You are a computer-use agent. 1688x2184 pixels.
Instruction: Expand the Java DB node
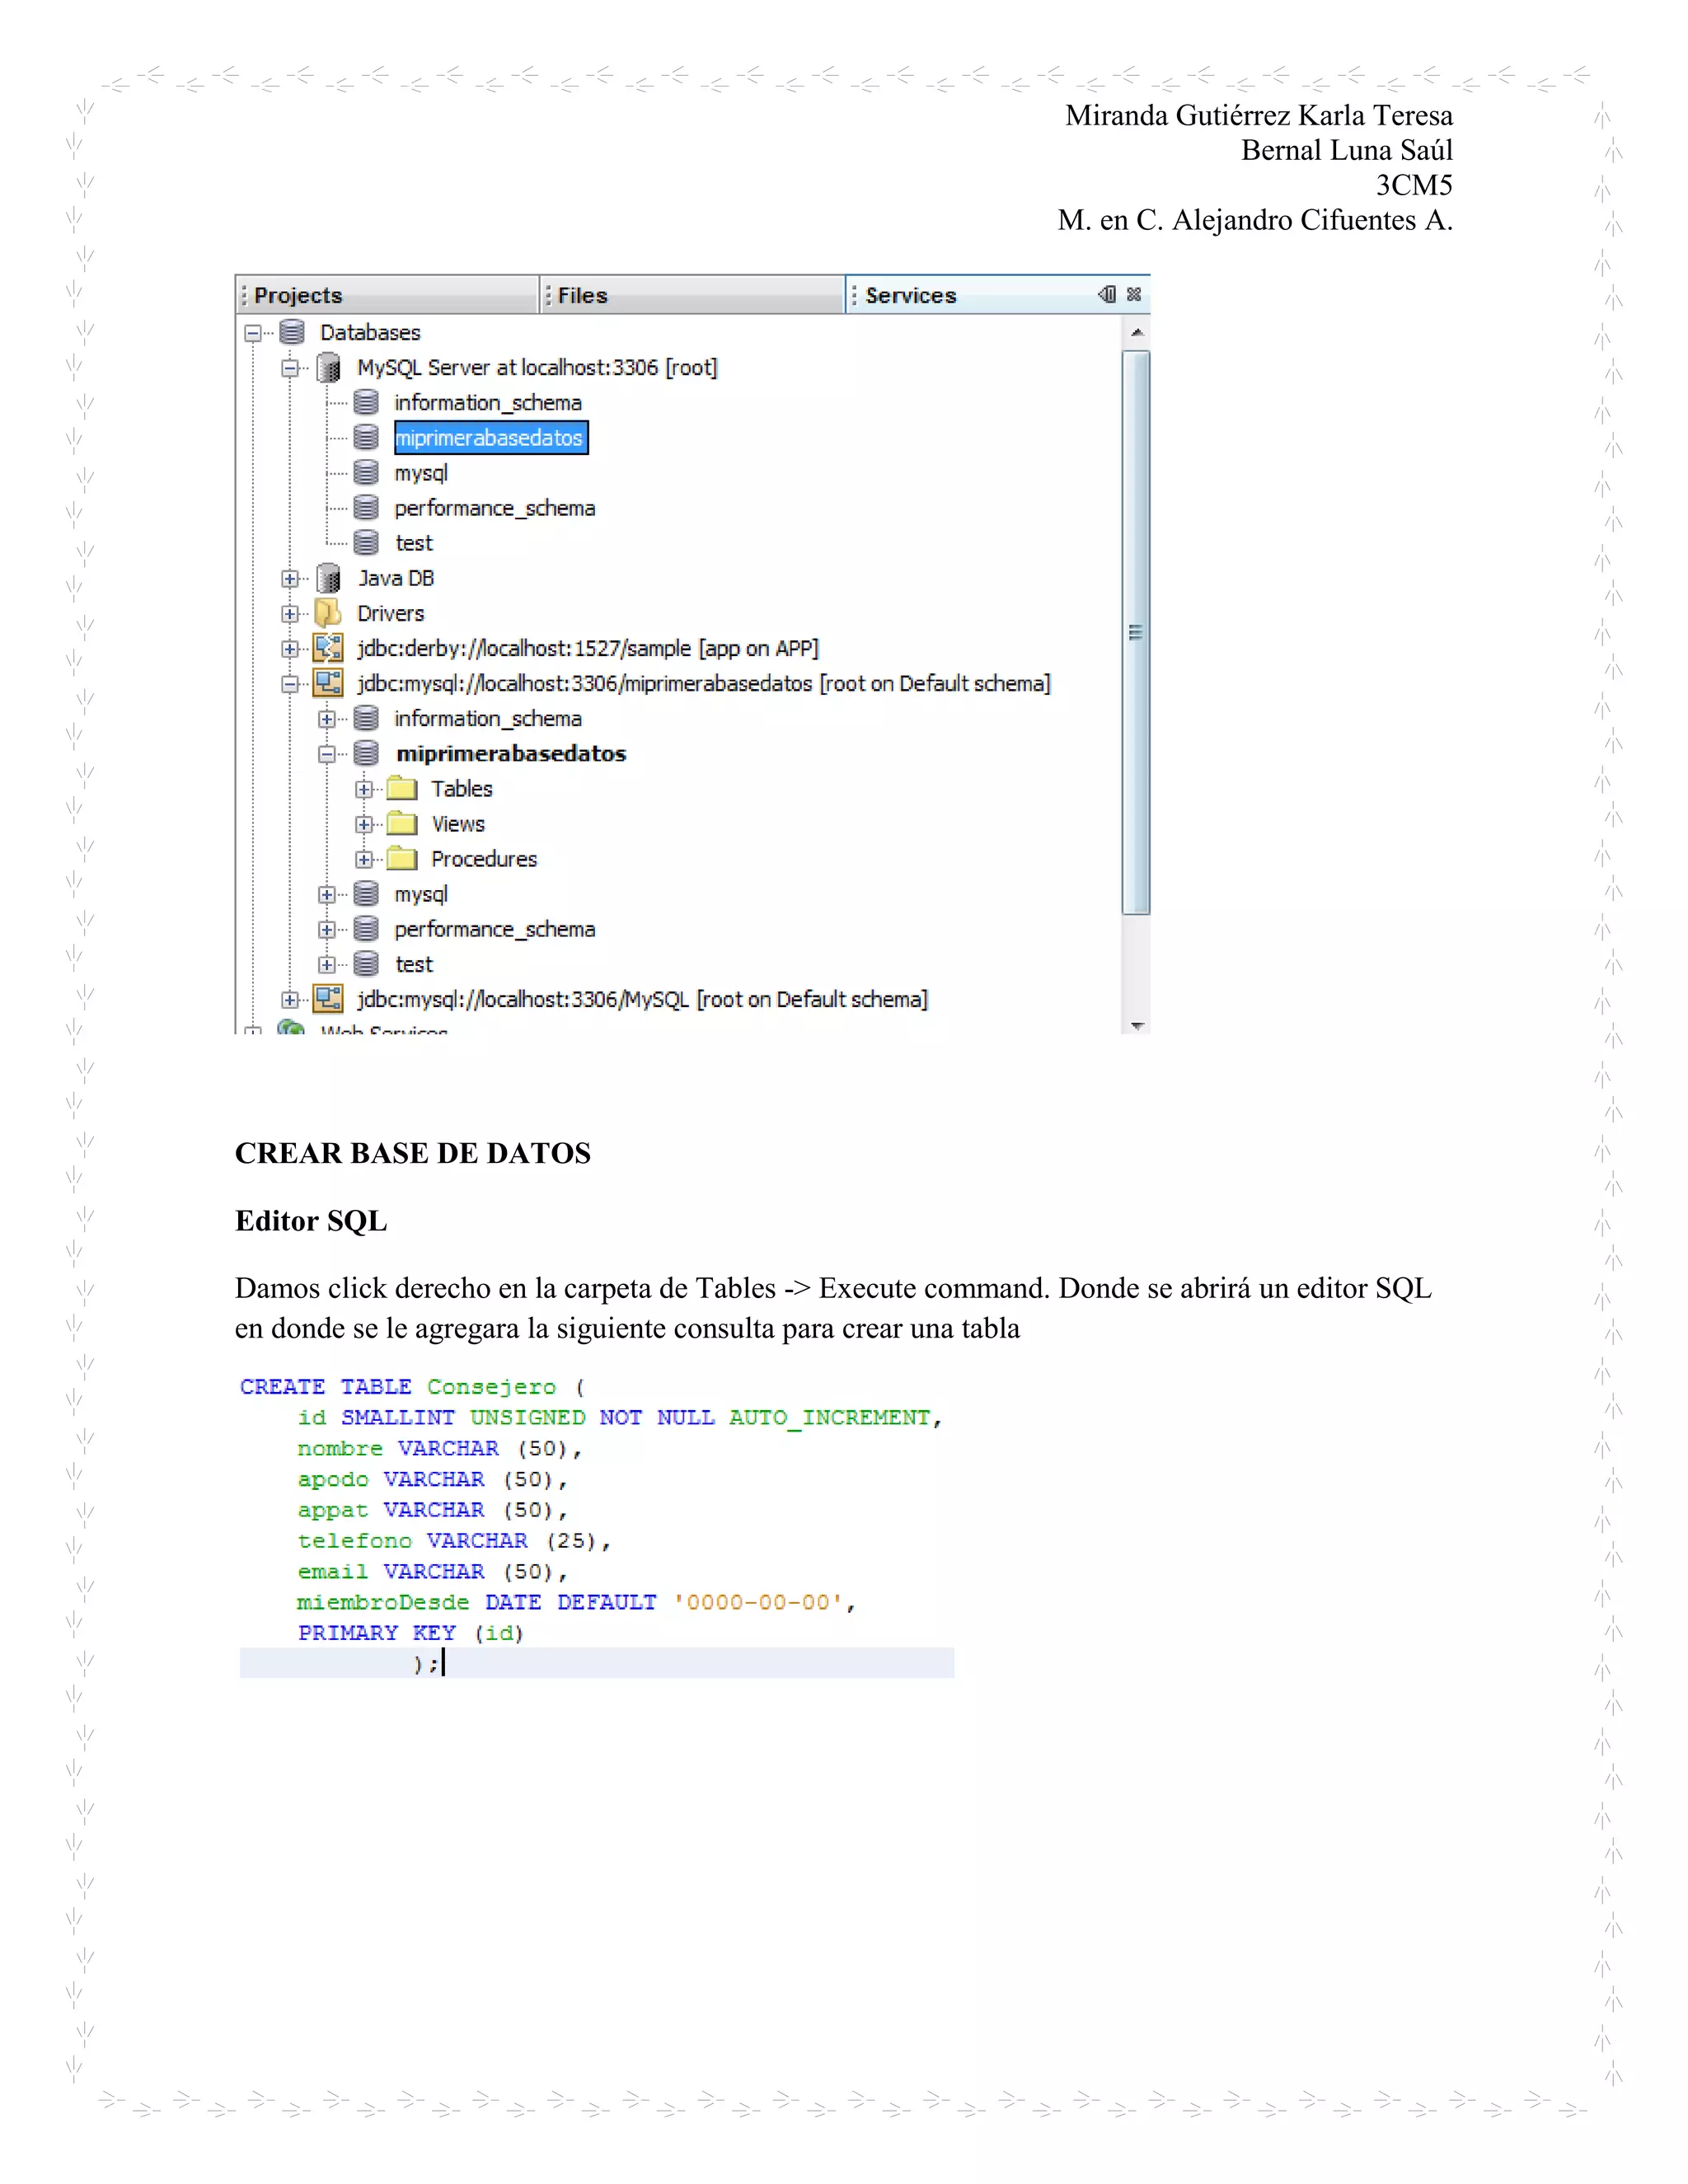tap(290, 579)
